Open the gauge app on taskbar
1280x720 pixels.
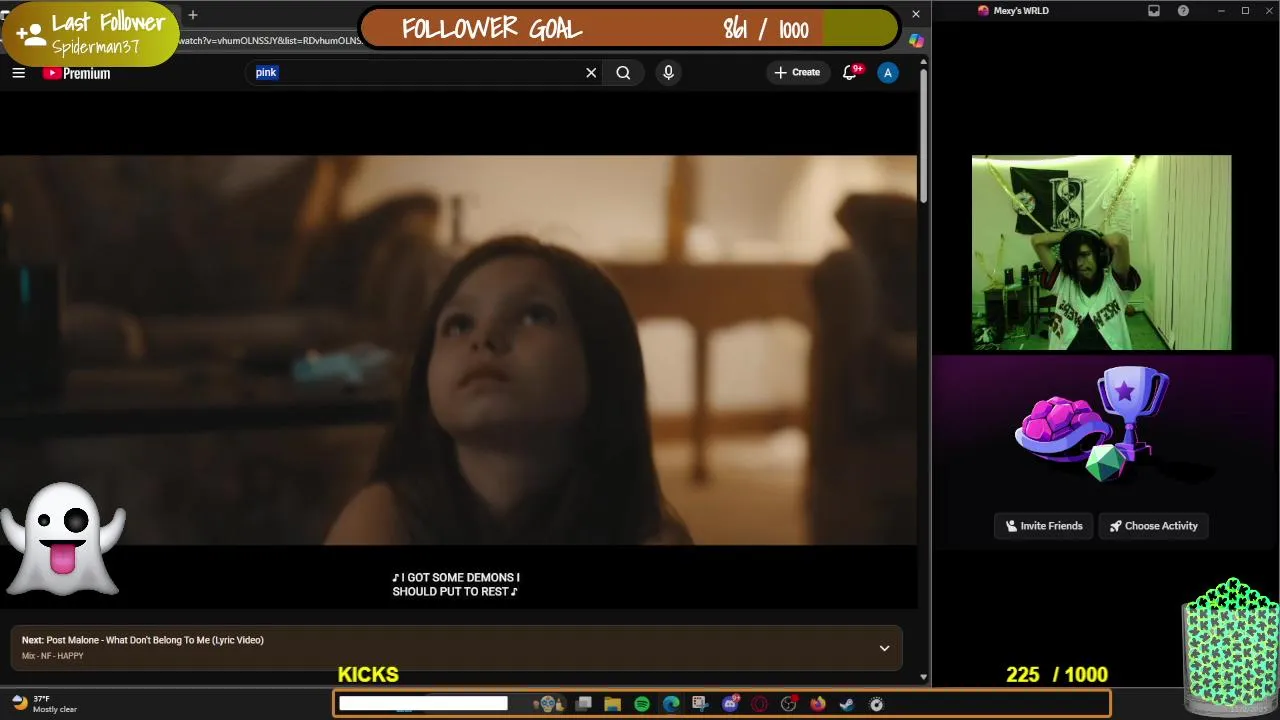tap(876, 704)
